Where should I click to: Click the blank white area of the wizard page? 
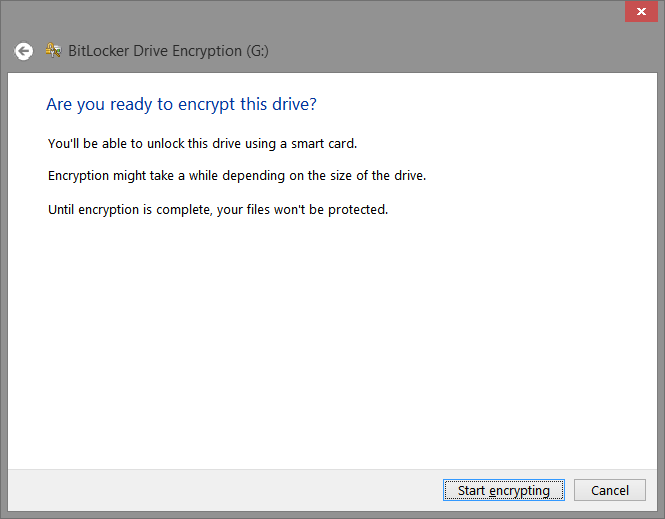click(x=330, y=340)
